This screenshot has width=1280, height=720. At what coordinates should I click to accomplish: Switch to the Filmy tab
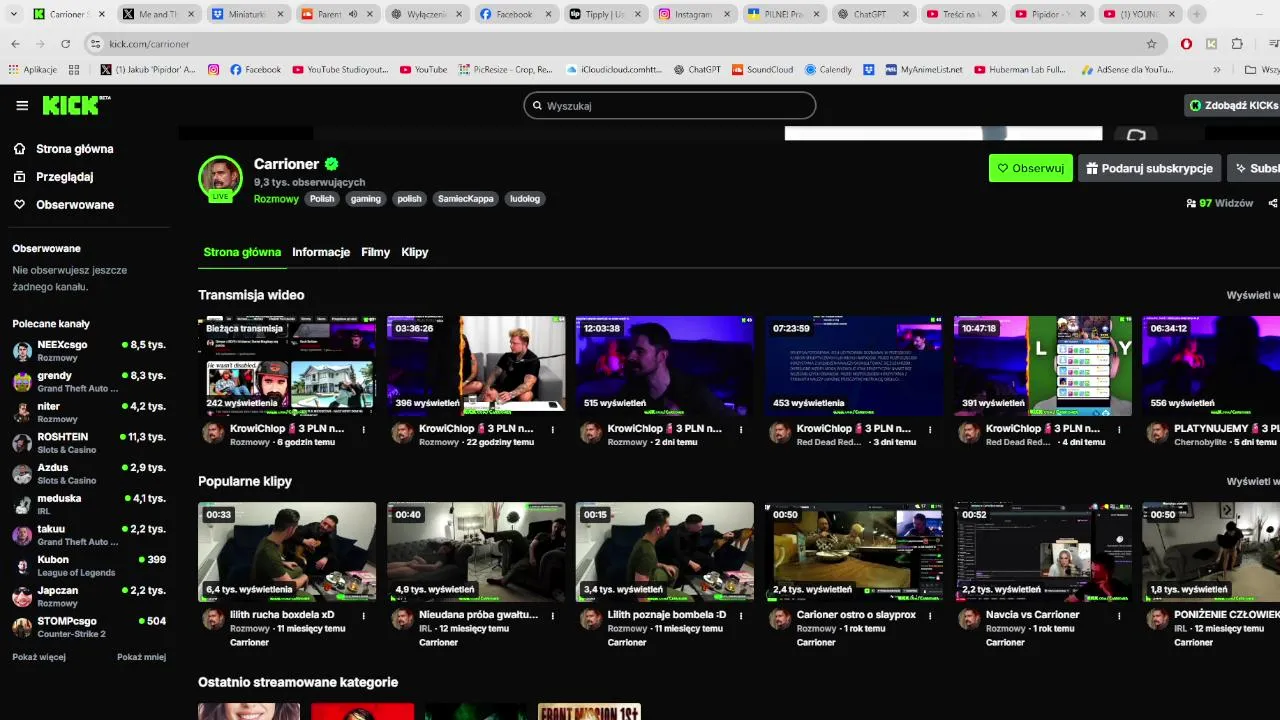(376, 252)
